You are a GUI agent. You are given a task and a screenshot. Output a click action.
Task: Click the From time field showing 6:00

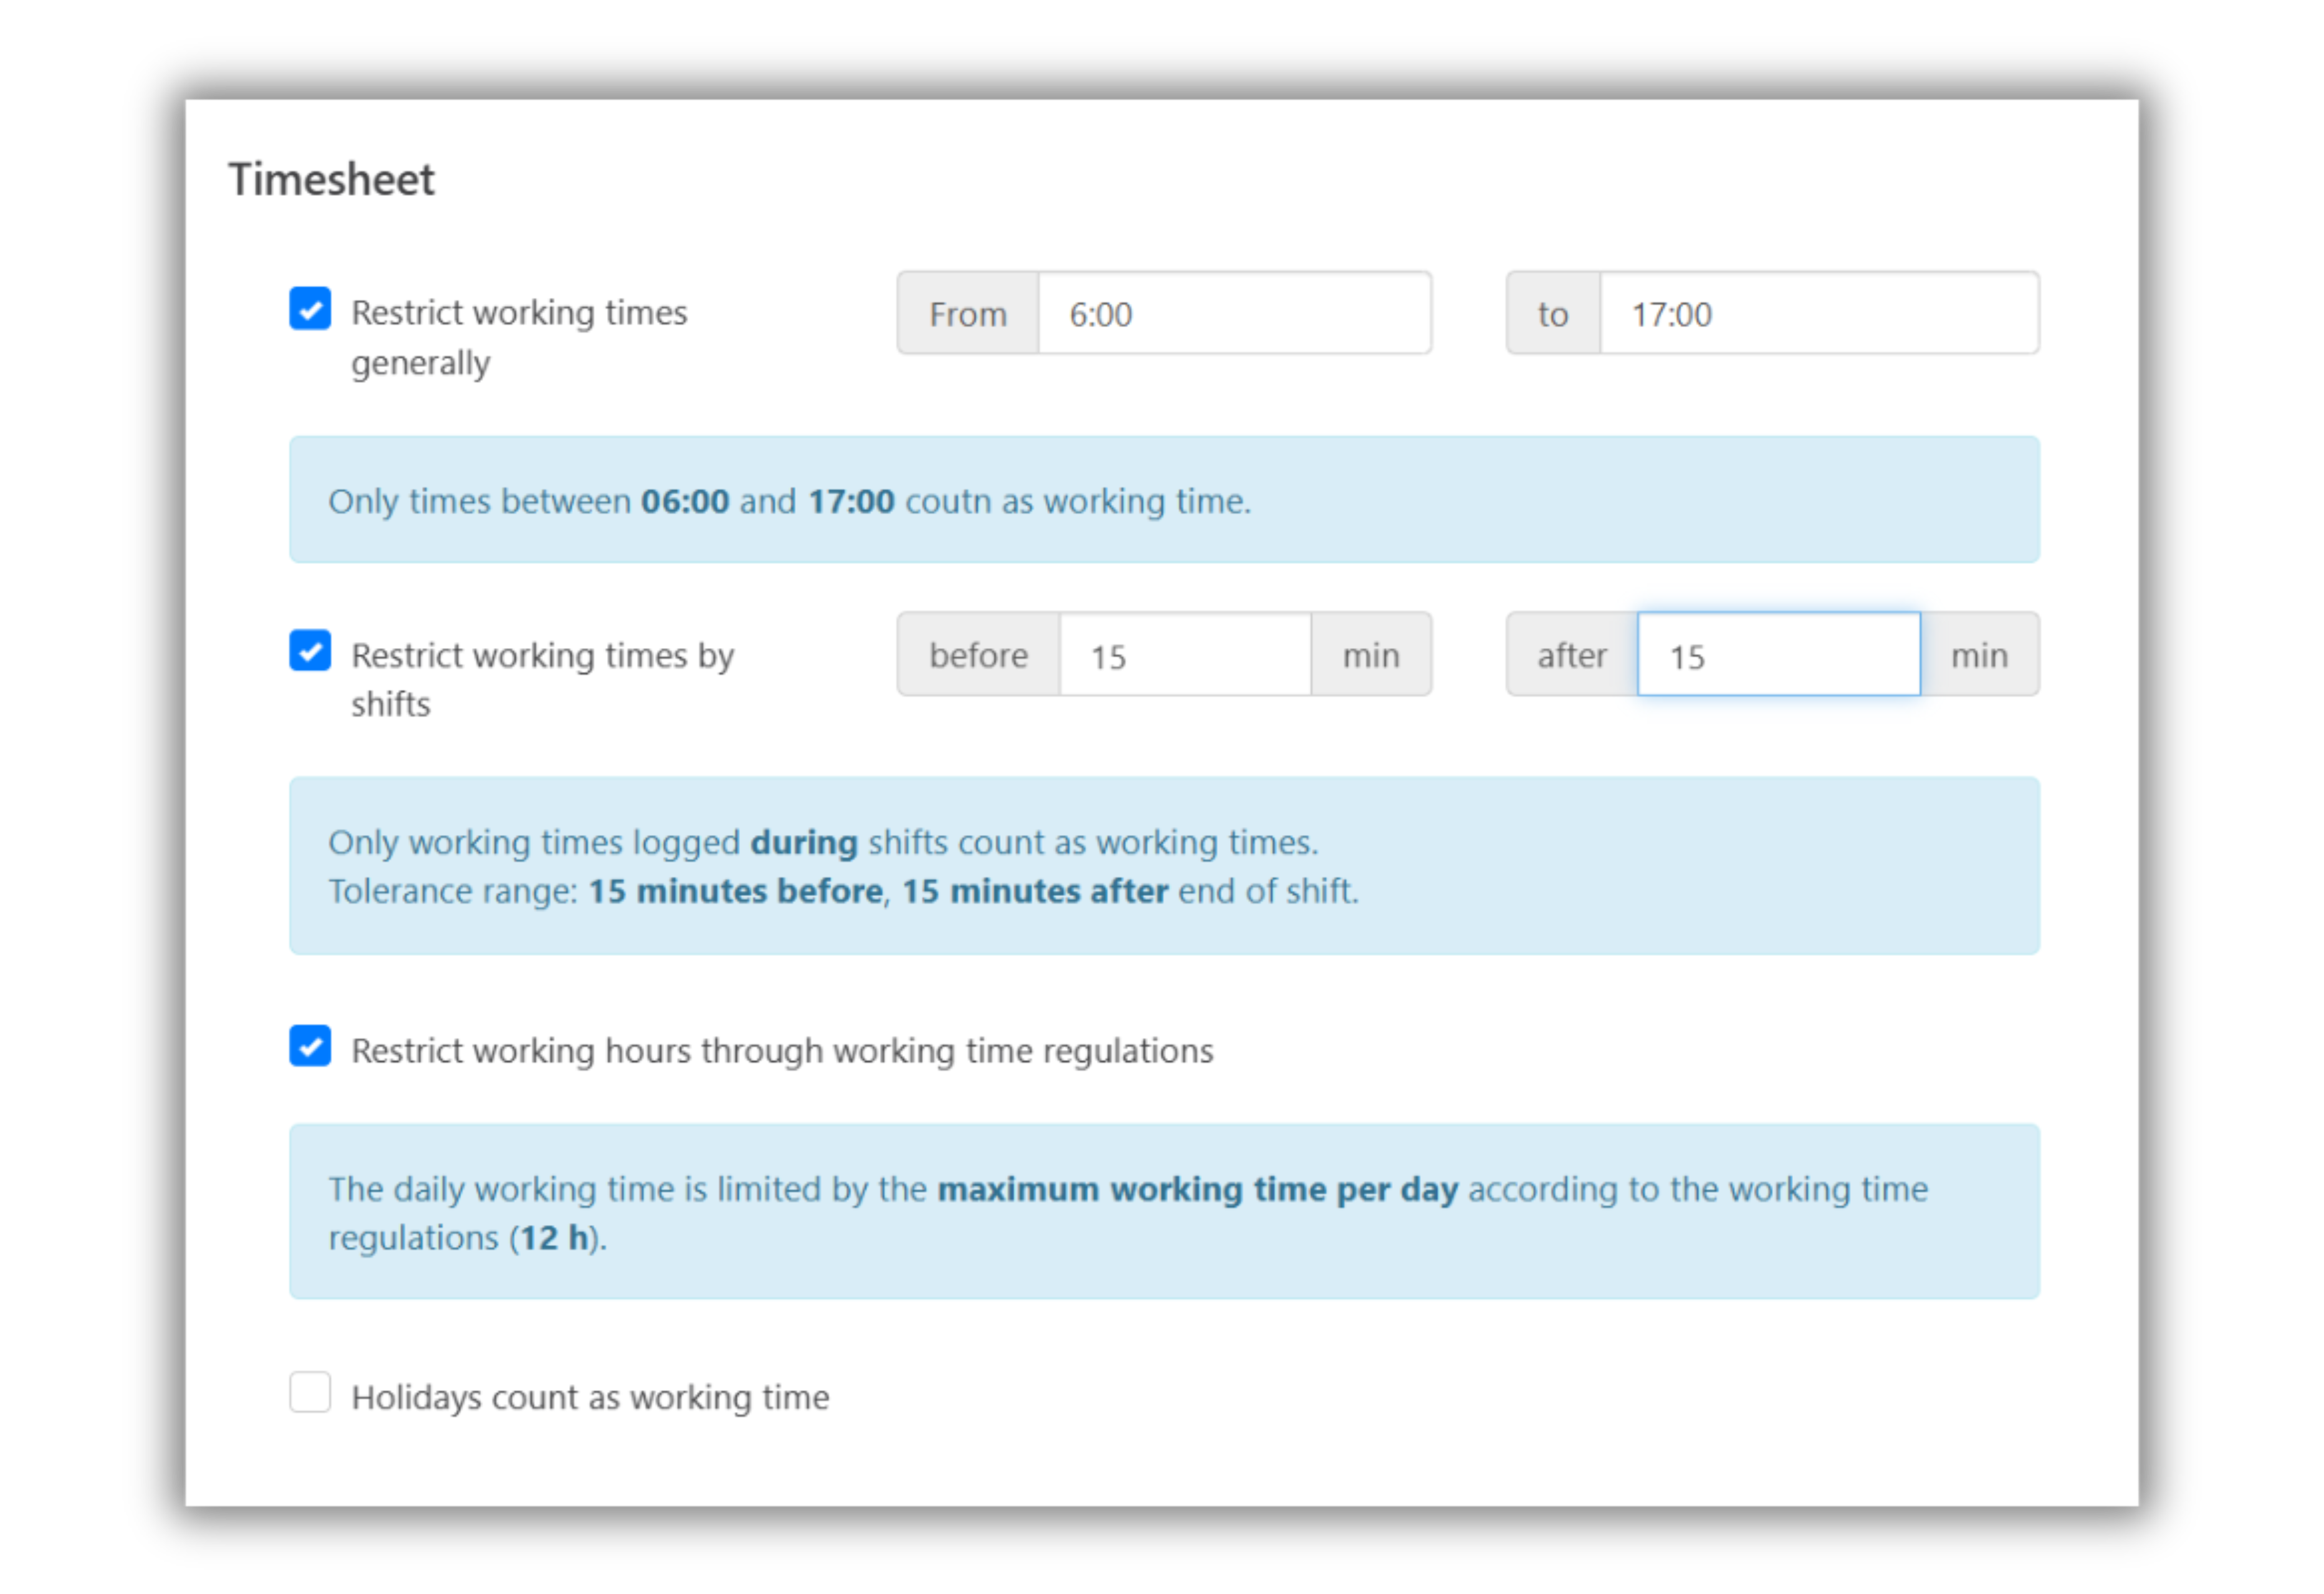[x=1235, y=313]
